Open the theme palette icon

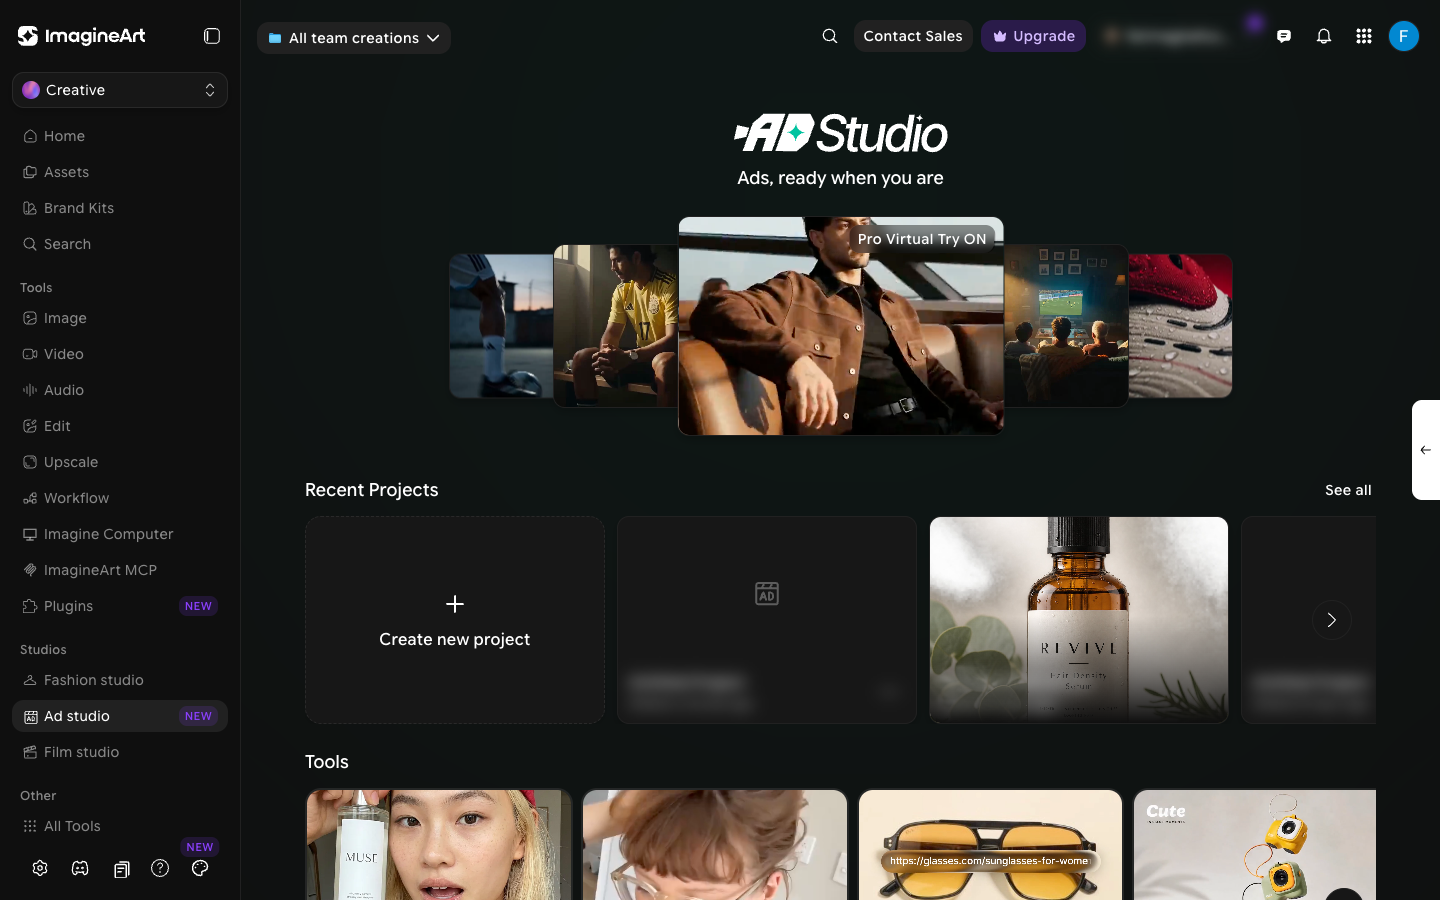pyautogui.click(x=200, y=868)
